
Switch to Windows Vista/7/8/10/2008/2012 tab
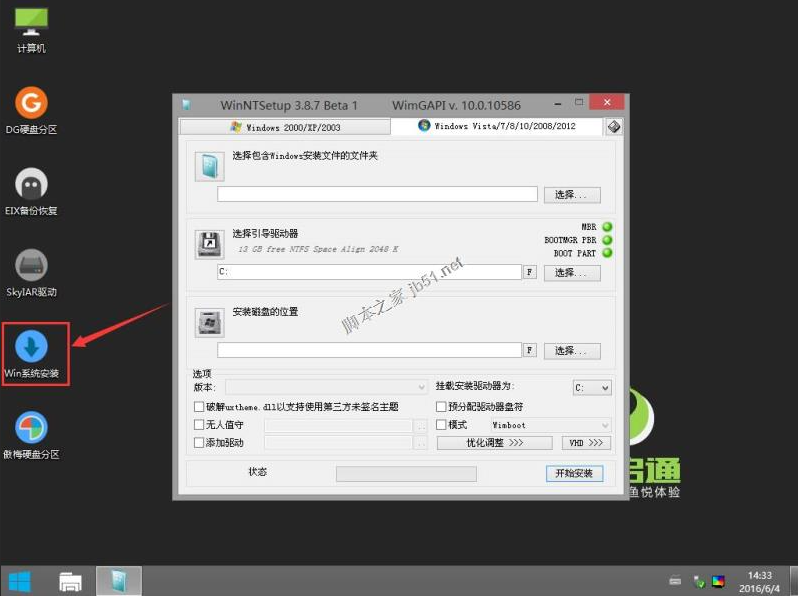tap(497, 126)
